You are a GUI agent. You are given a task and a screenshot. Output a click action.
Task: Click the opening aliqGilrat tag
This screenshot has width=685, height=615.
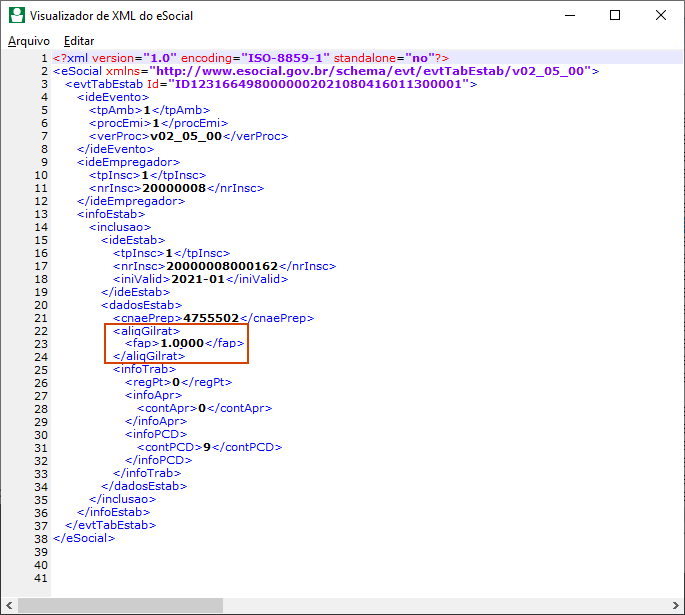[x=146, y=330]
